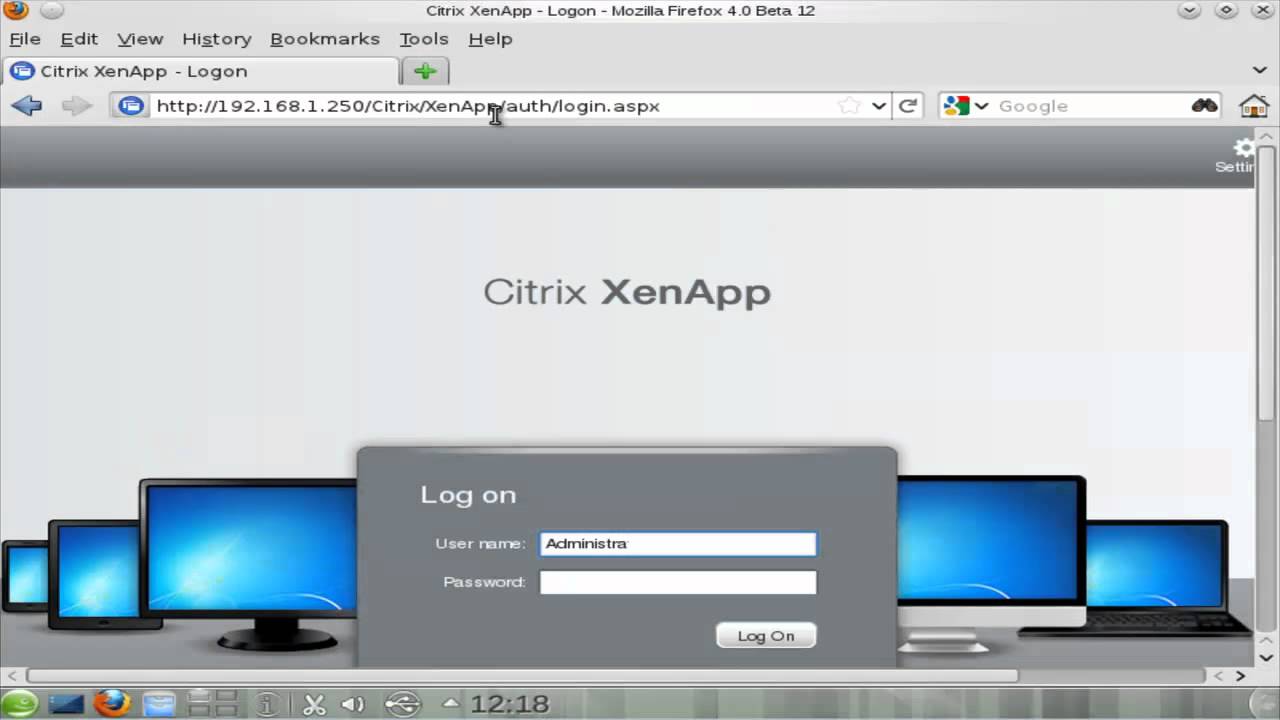Click the horizontal scrollbar thumb
Image resolution: width=1280 pixels, height=720 pixels.
(522, 676)
